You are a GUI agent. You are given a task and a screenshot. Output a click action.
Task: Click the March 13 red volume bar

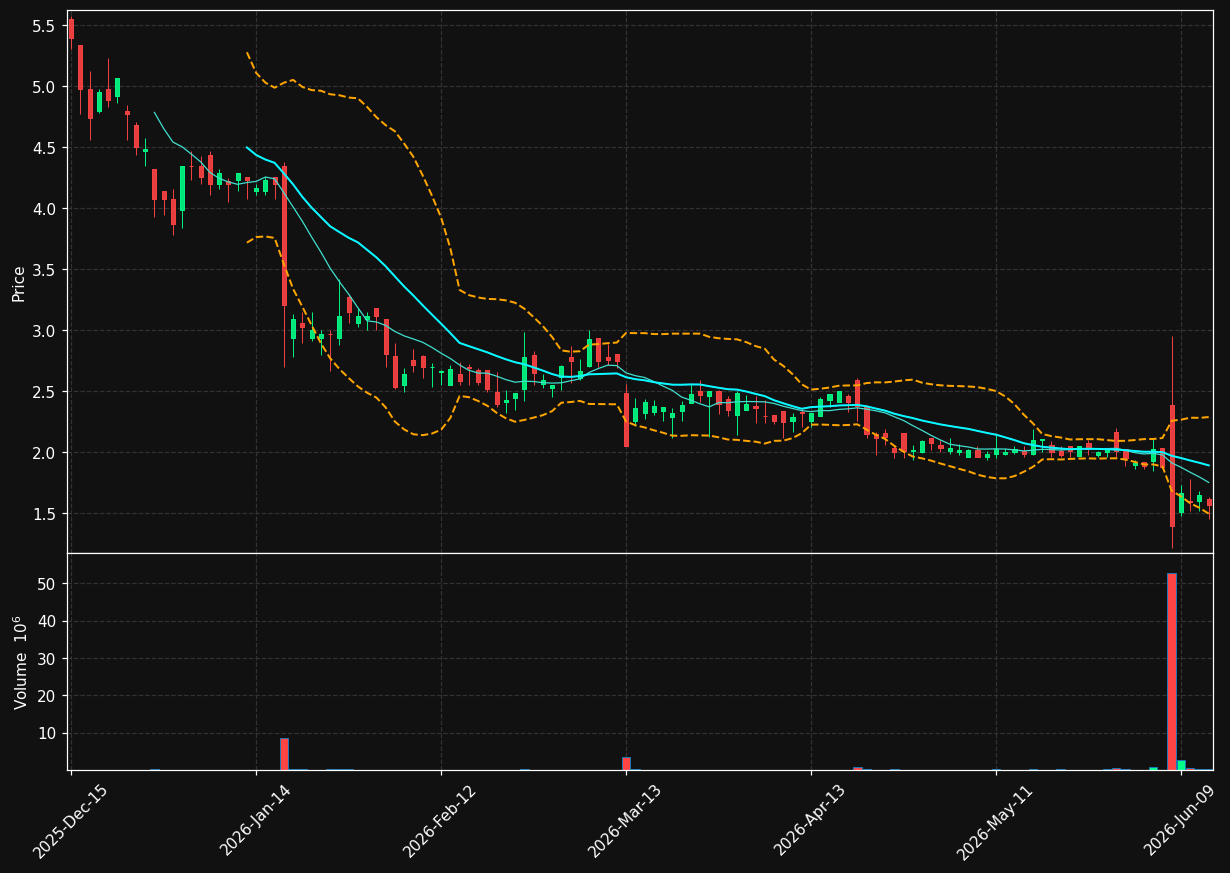coord(626,763)
